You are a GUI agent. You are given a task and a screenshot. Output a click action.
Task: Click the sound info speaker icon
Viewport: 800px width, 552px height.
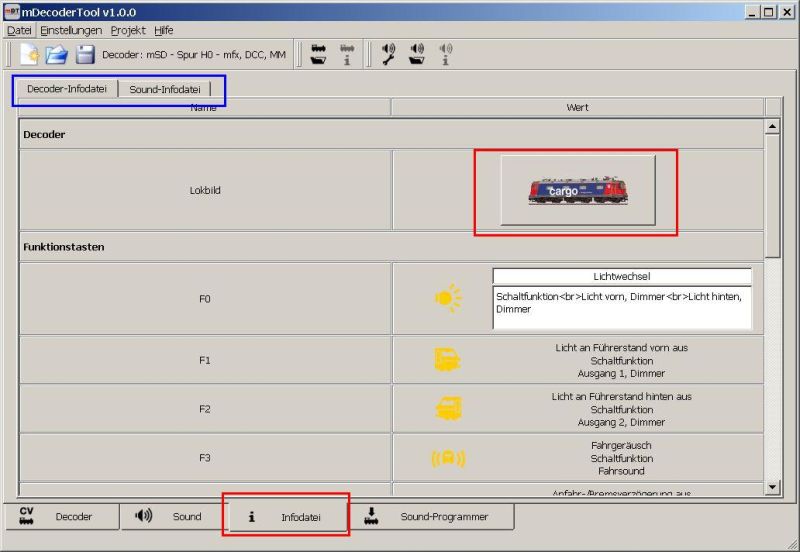click(x=445, y=55)
